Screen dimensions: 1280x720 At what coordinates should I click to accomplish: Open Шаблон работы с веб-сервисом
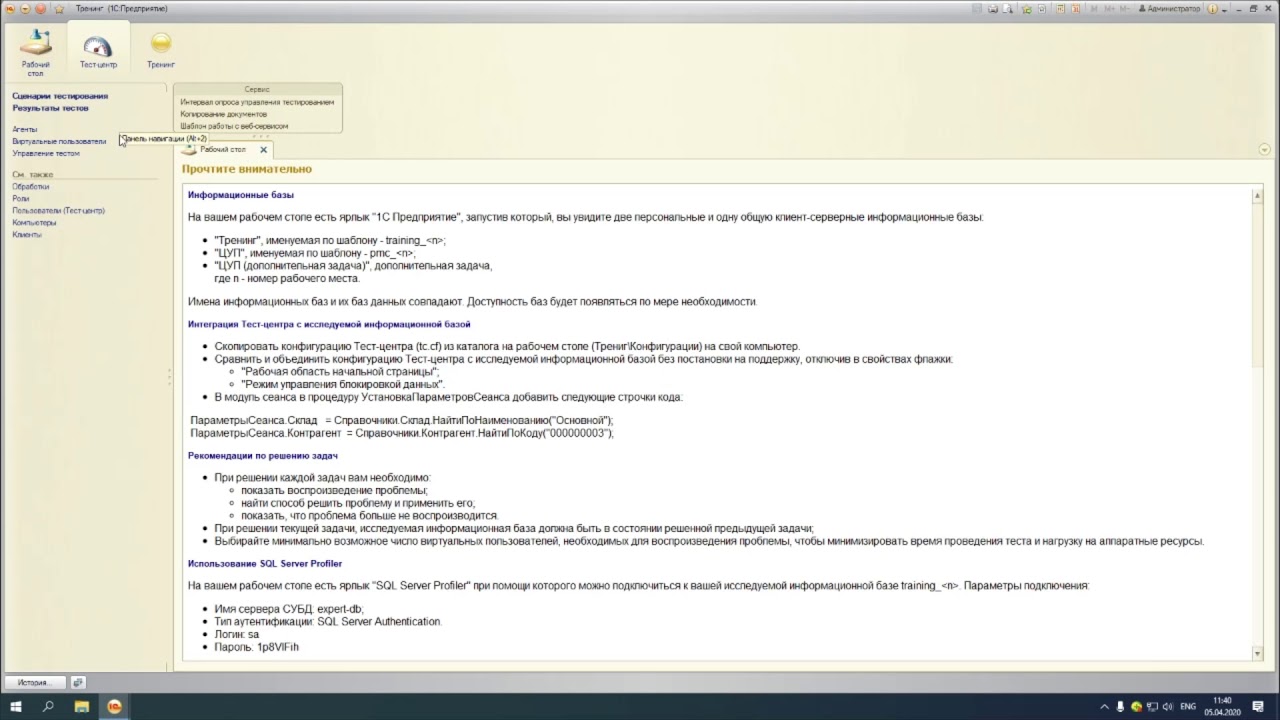coord(234,126)
